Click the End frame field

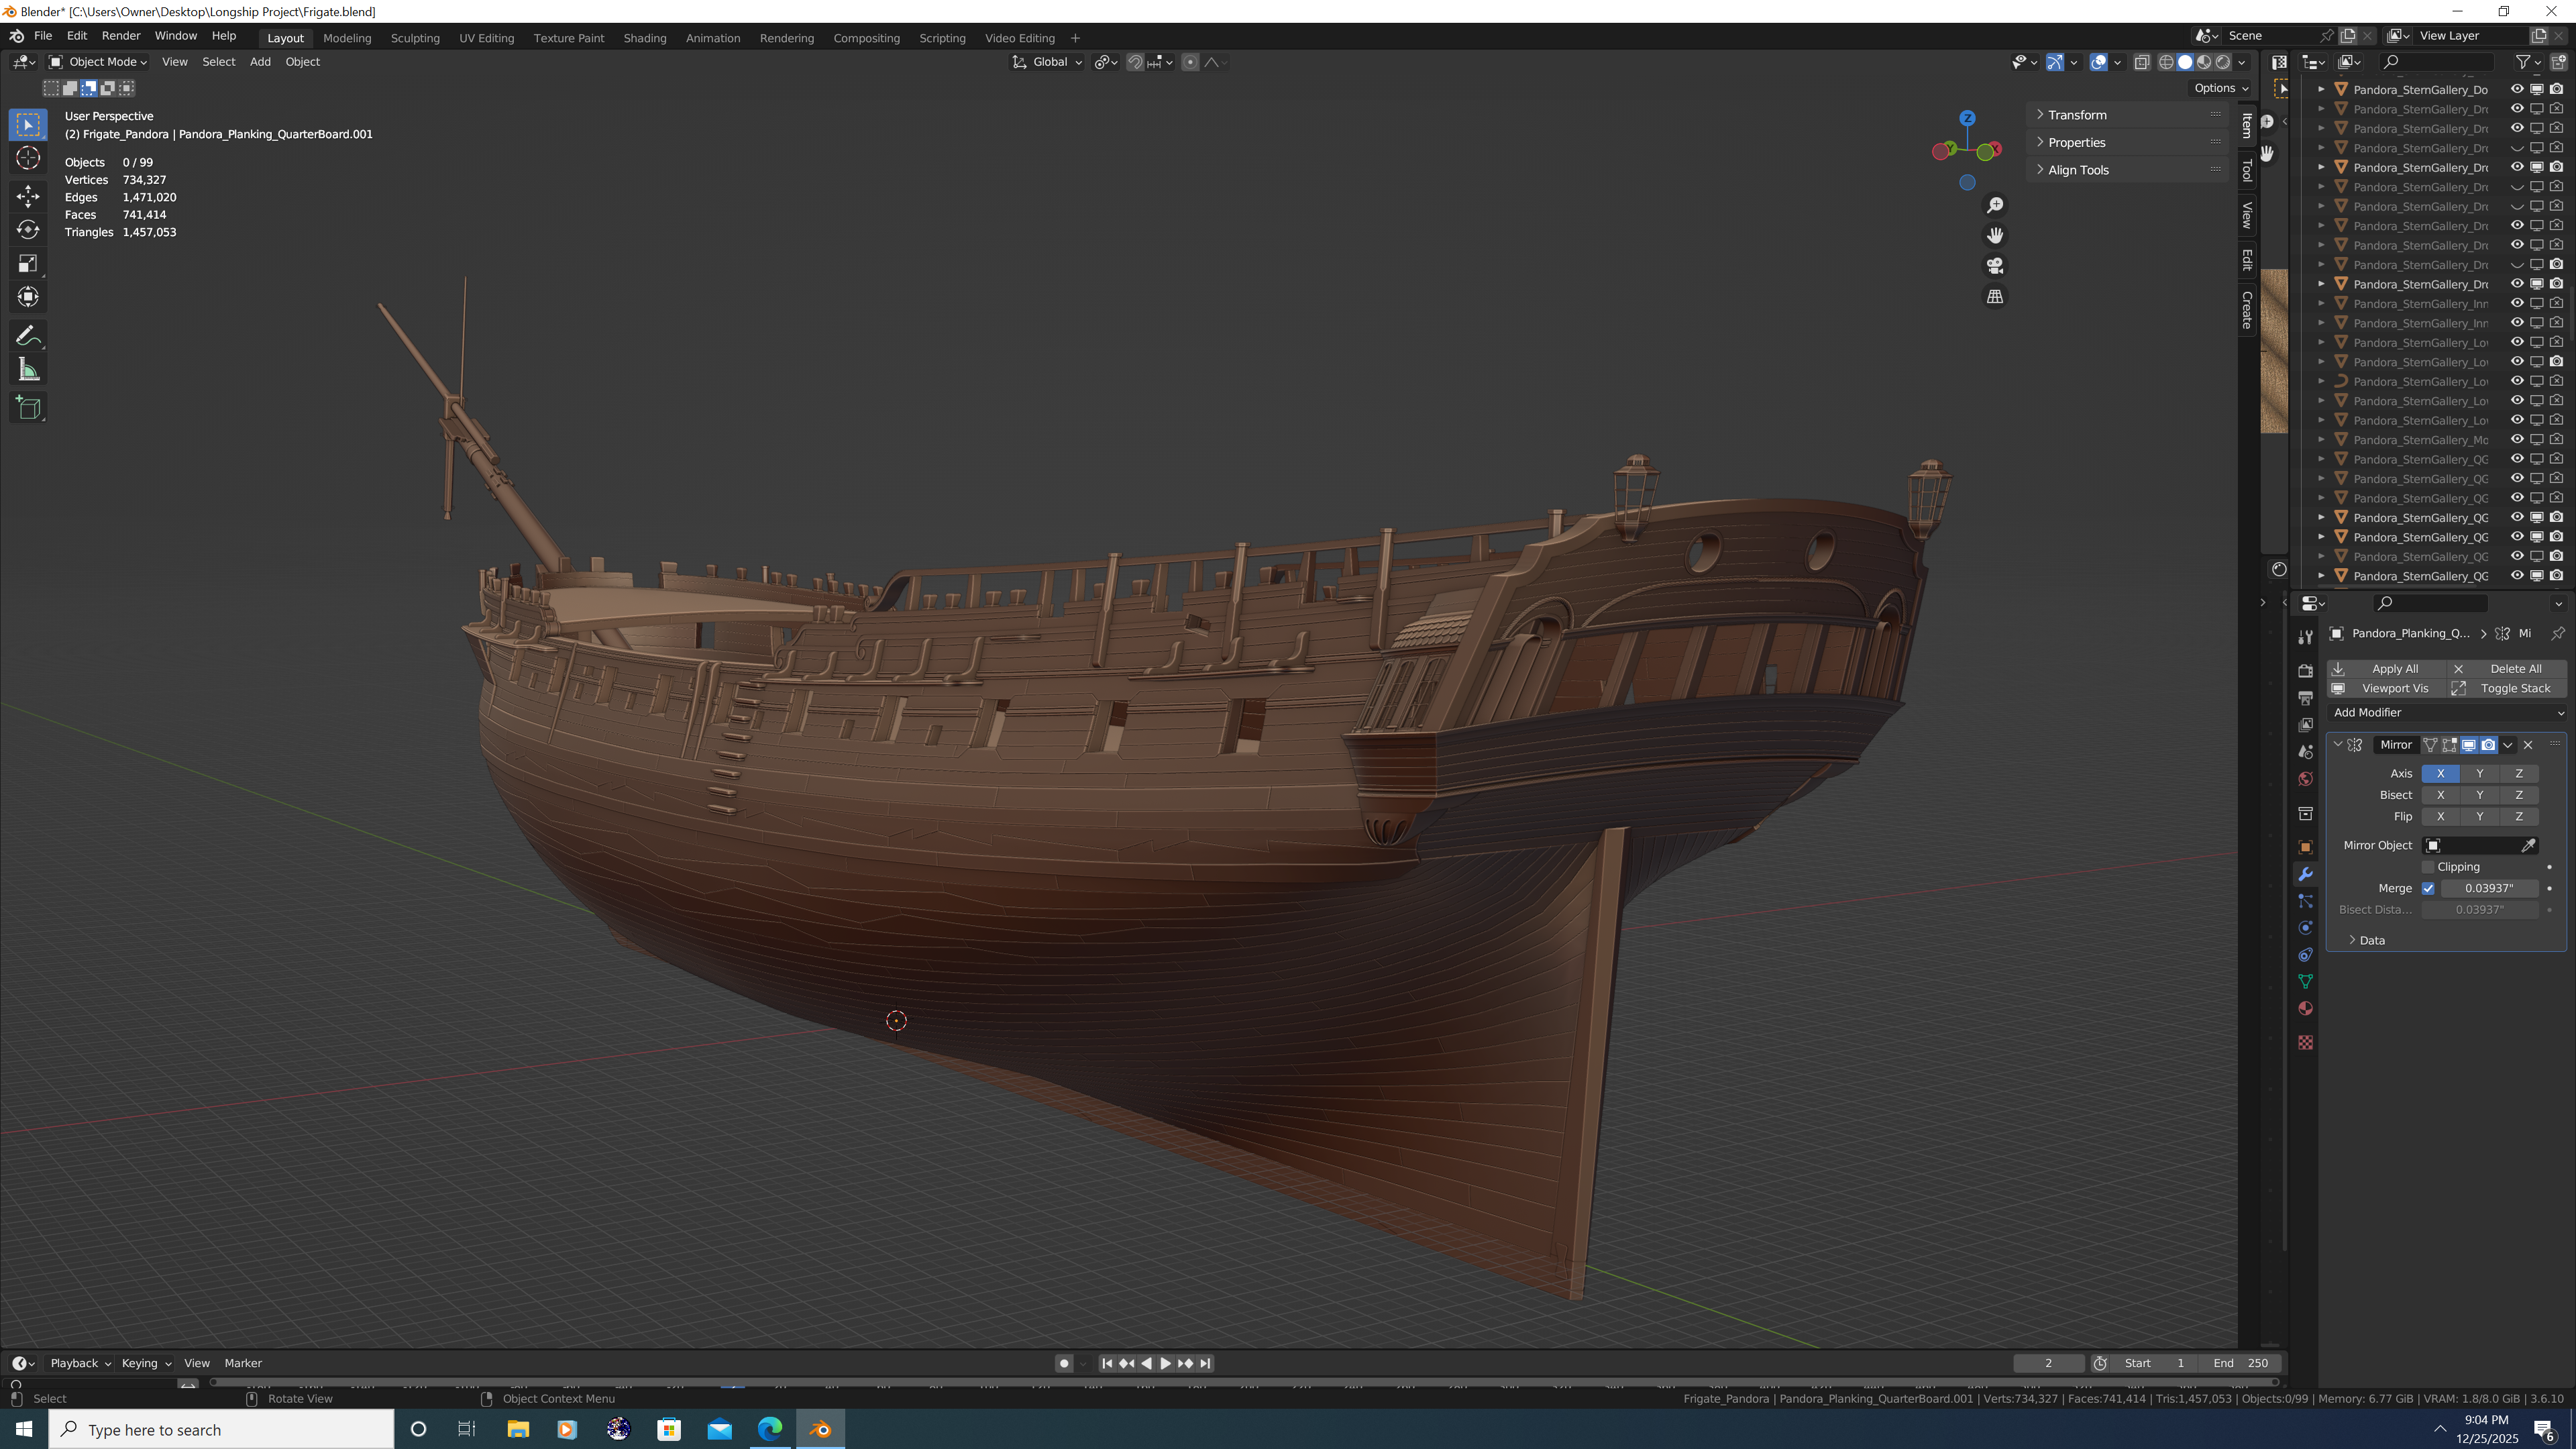point(2241,1363)
